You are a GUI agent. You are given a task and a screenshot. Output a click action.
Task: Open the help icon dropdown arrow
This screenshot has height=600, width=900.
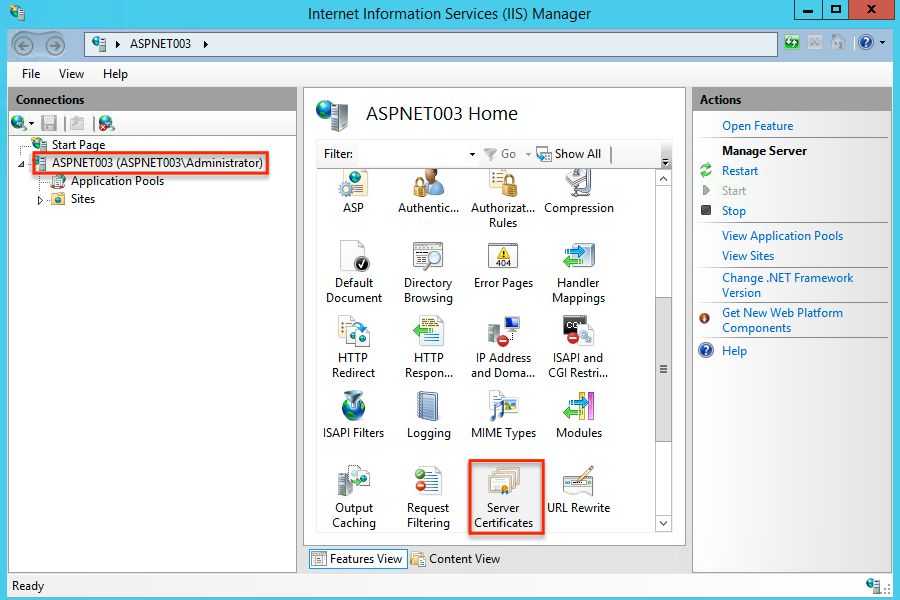coord(882,42)
